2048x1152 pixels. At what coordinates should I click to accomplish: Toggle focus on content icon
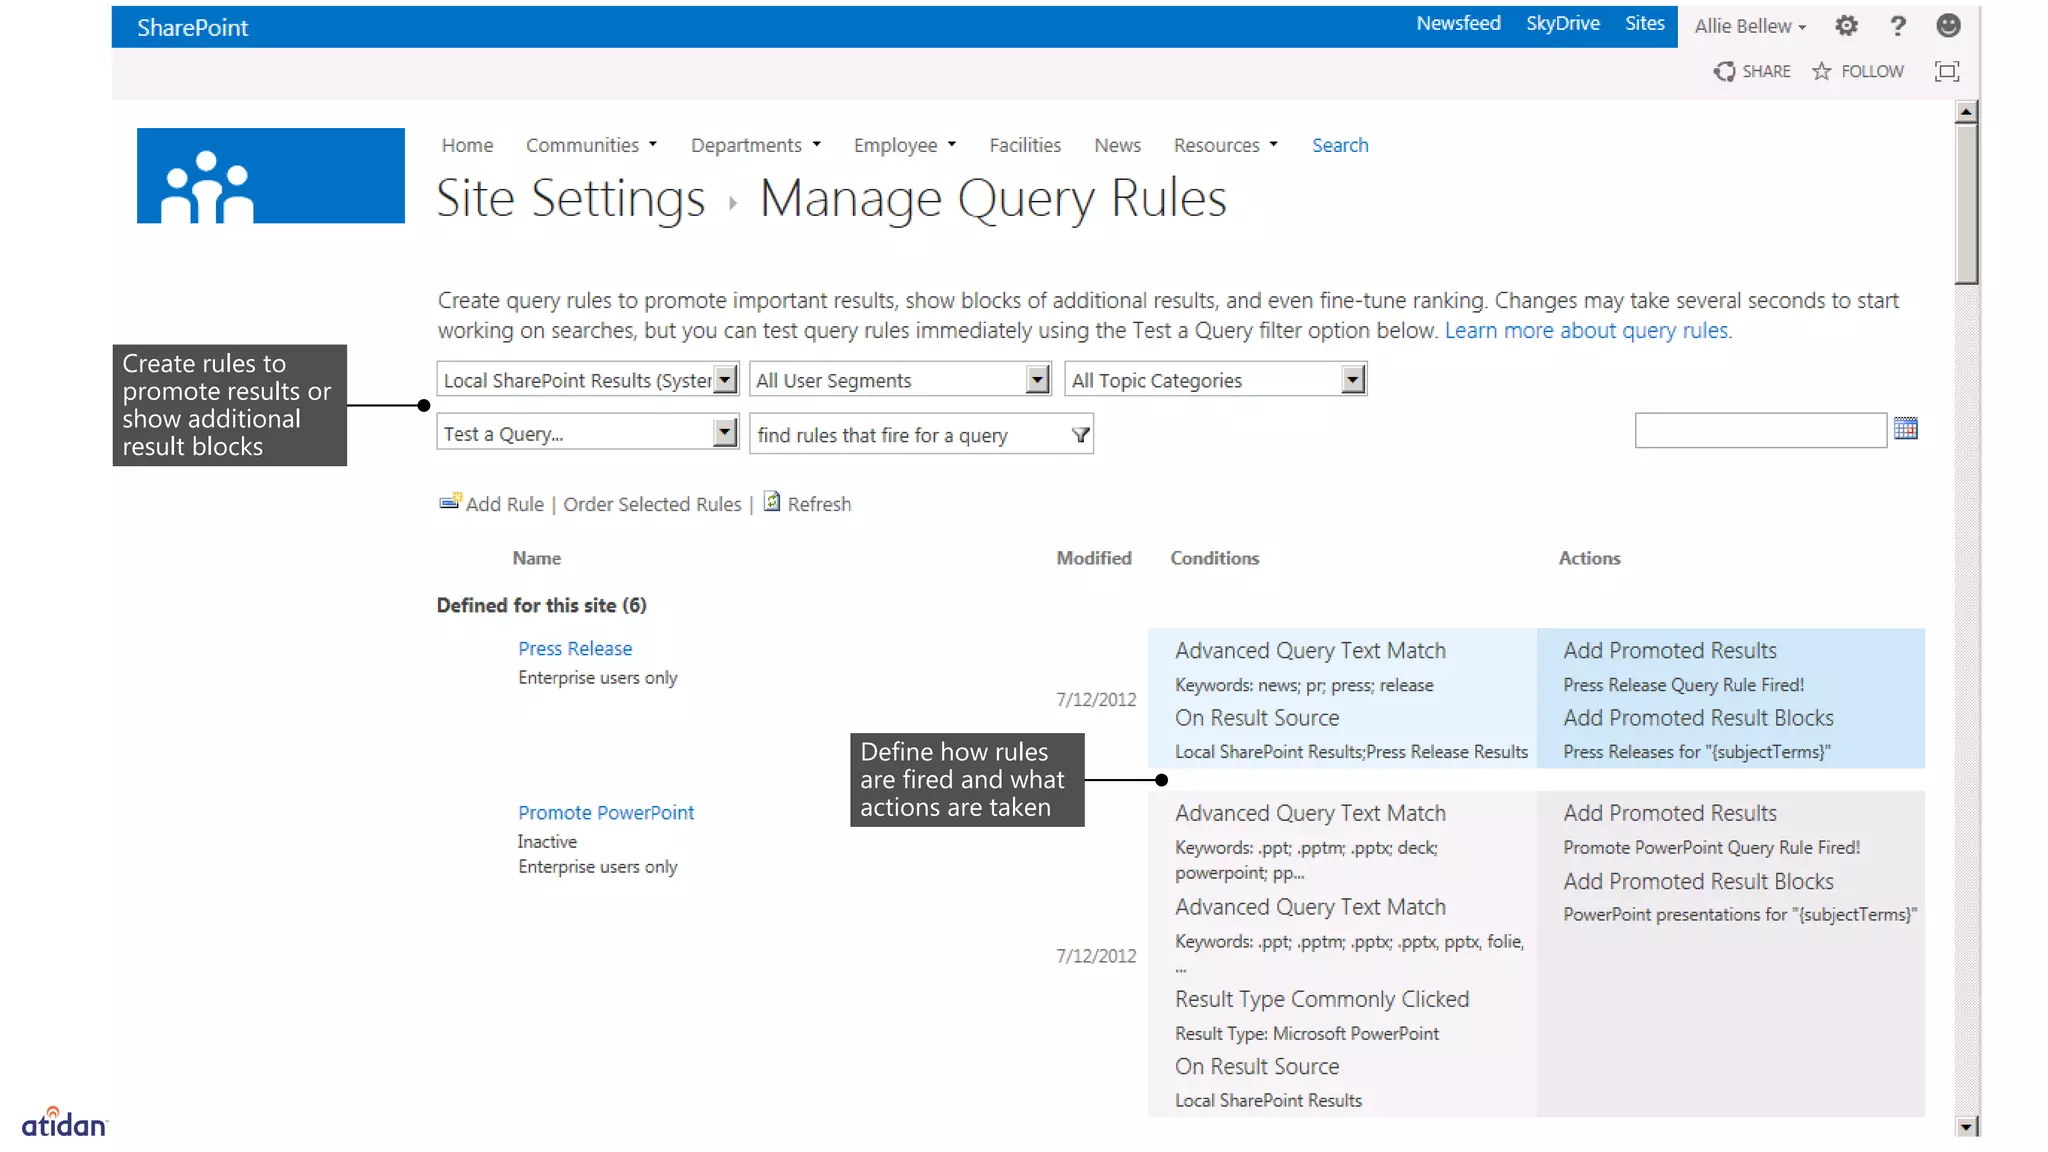tap(1947, 71)
